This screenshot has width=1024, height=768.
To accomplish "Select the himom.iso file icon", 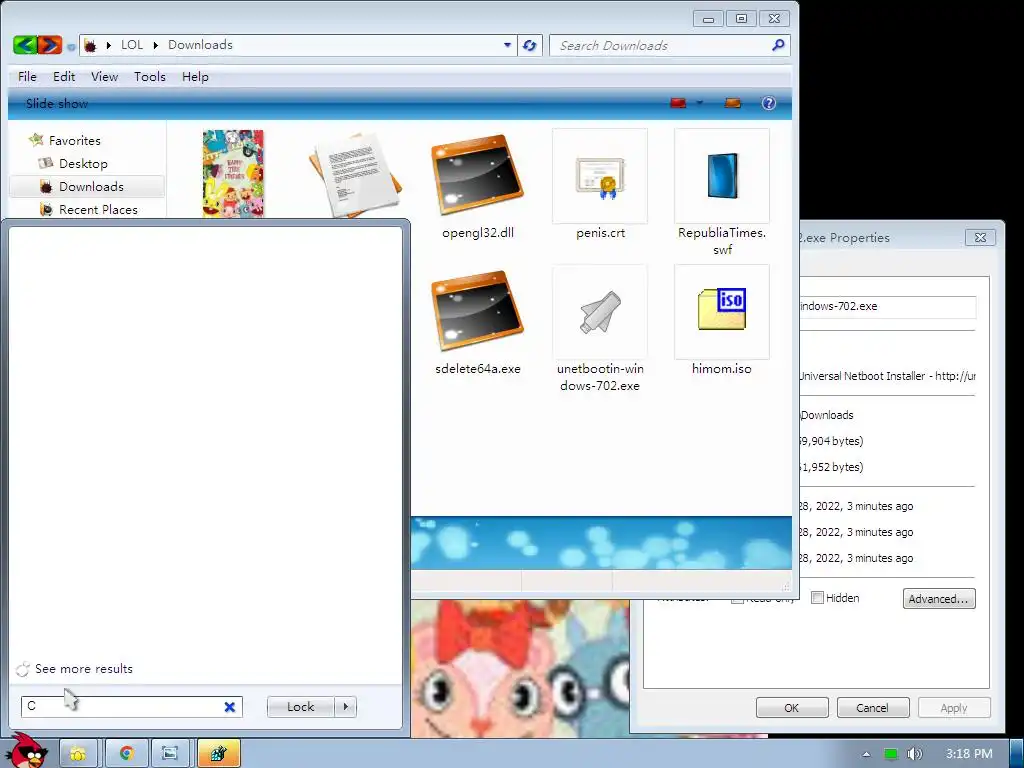I will [722, 312].
